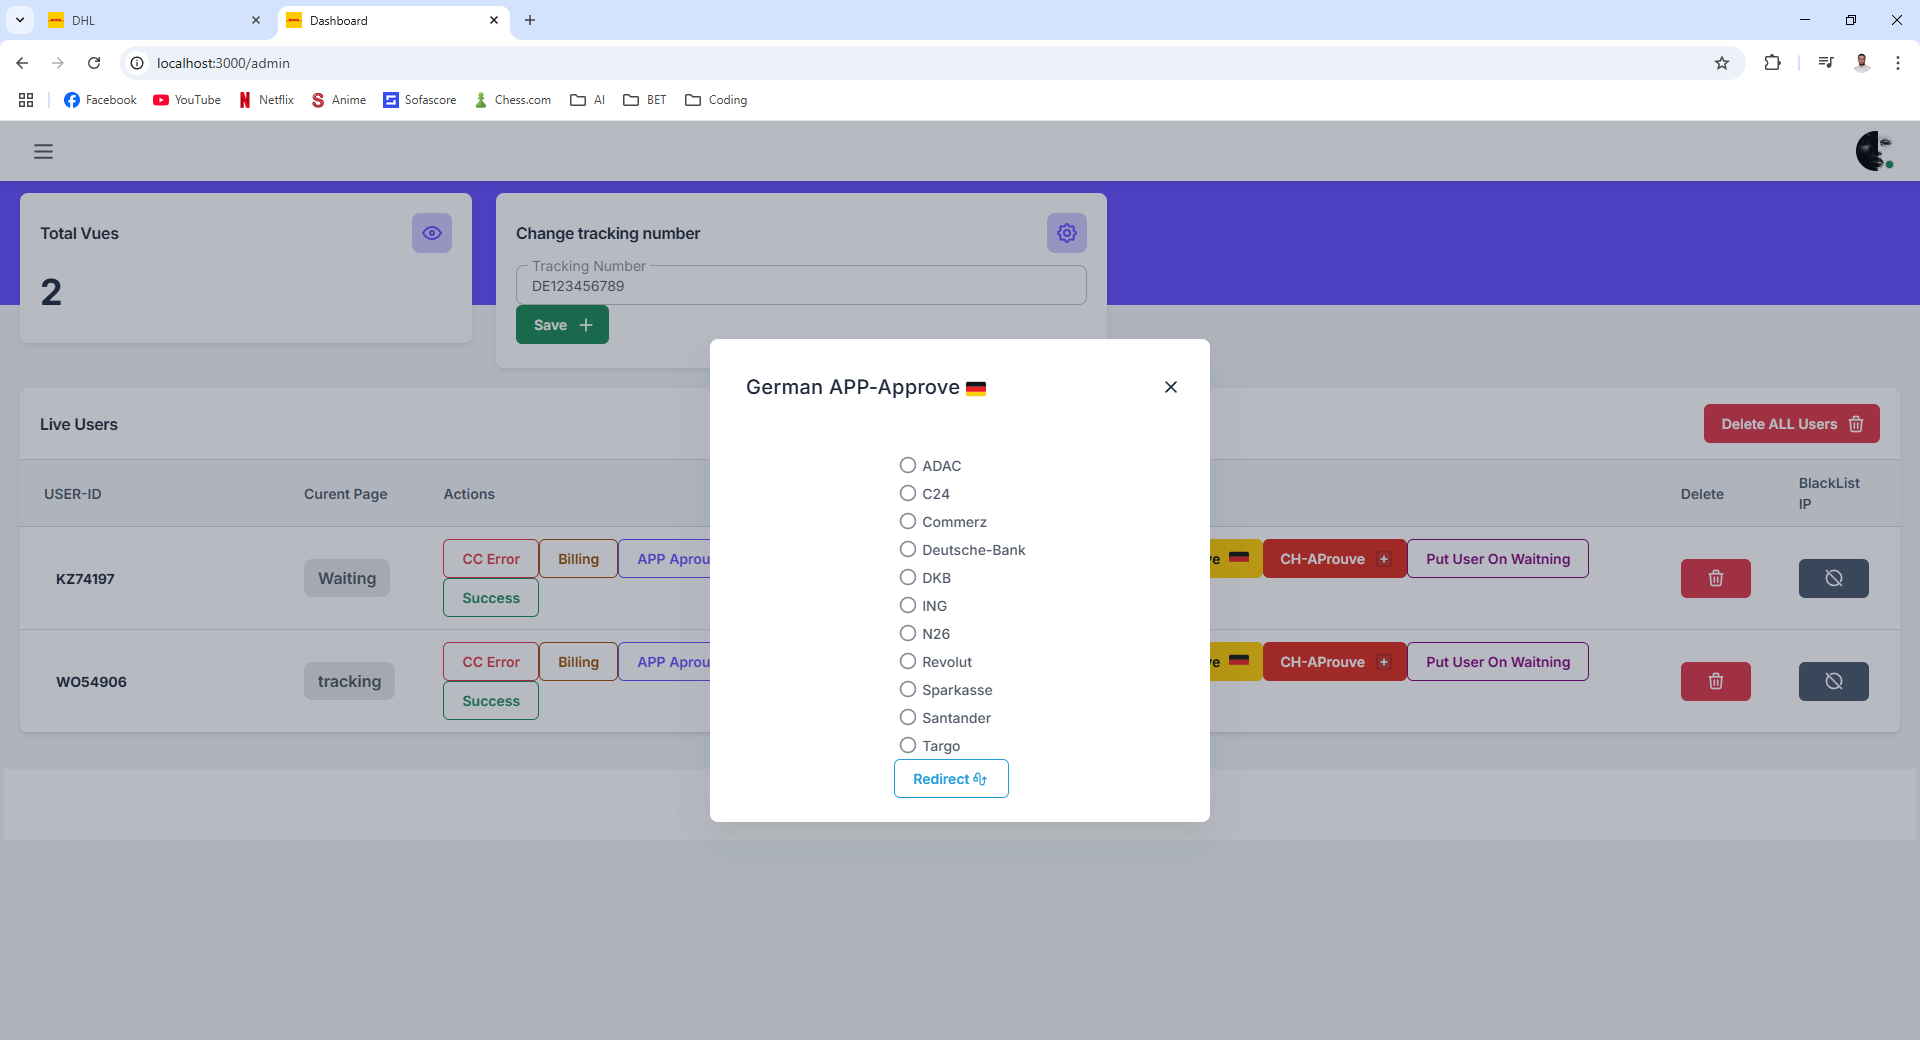
Task: View site information for localhost
Action: coord(138,63)
